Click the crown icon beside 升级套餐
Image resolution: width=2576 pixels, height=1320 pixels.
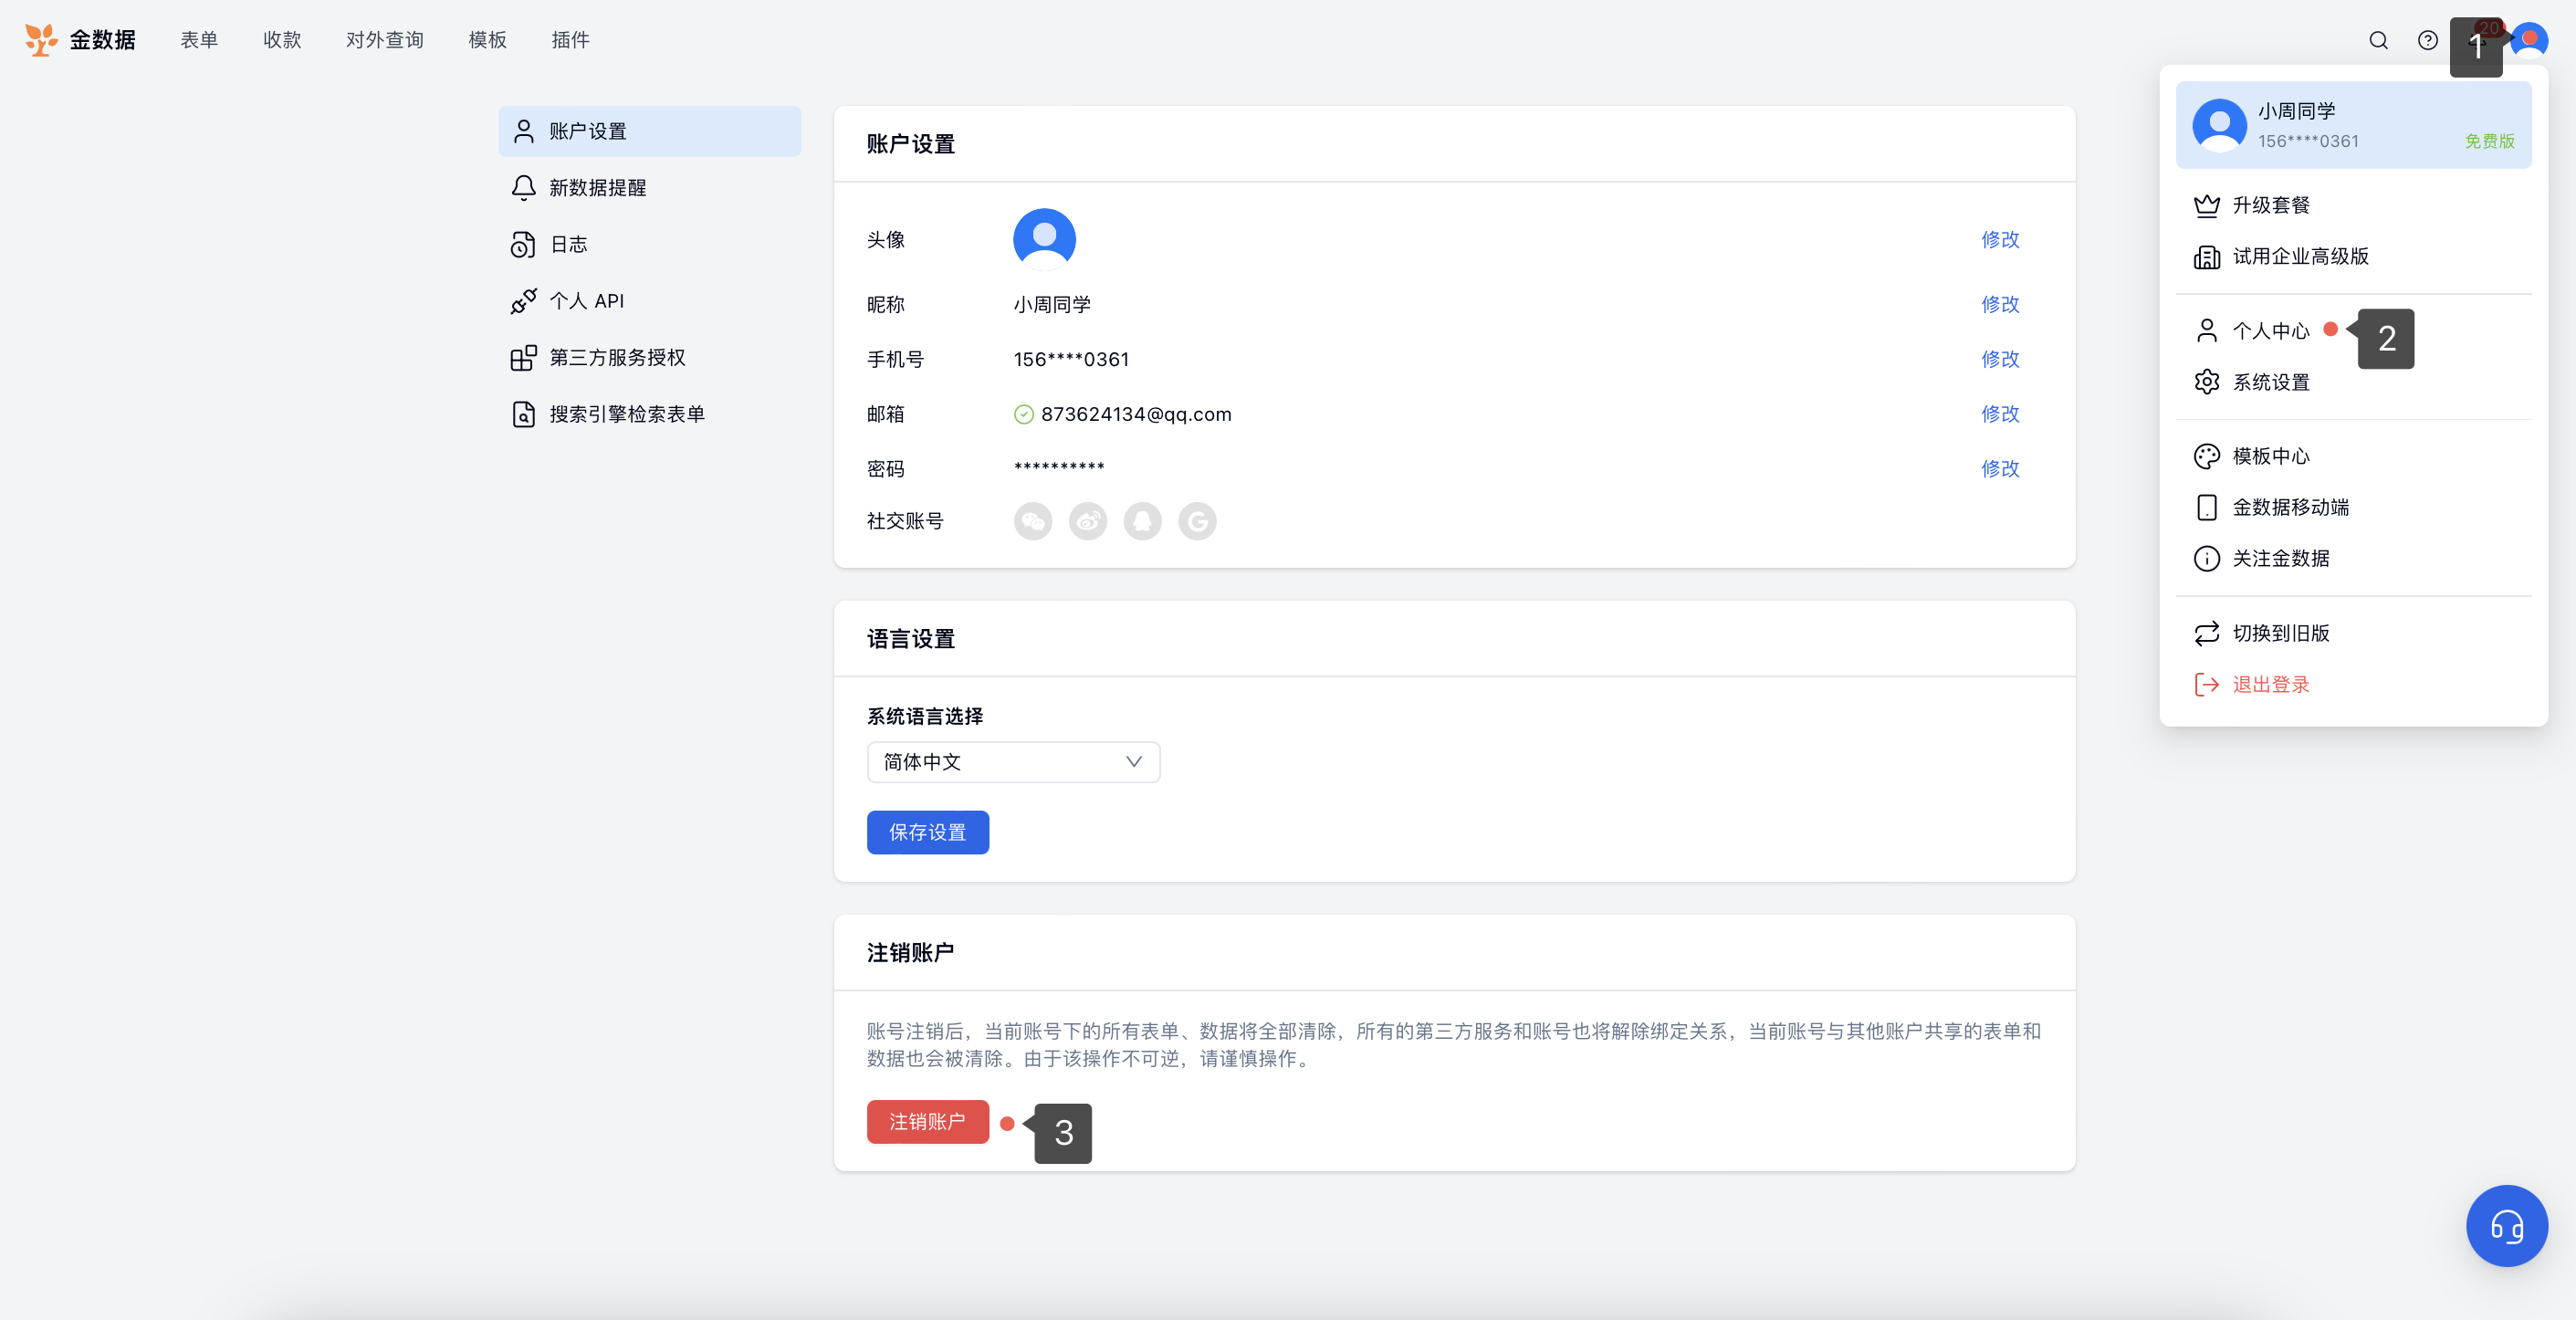coord(2207,205)
